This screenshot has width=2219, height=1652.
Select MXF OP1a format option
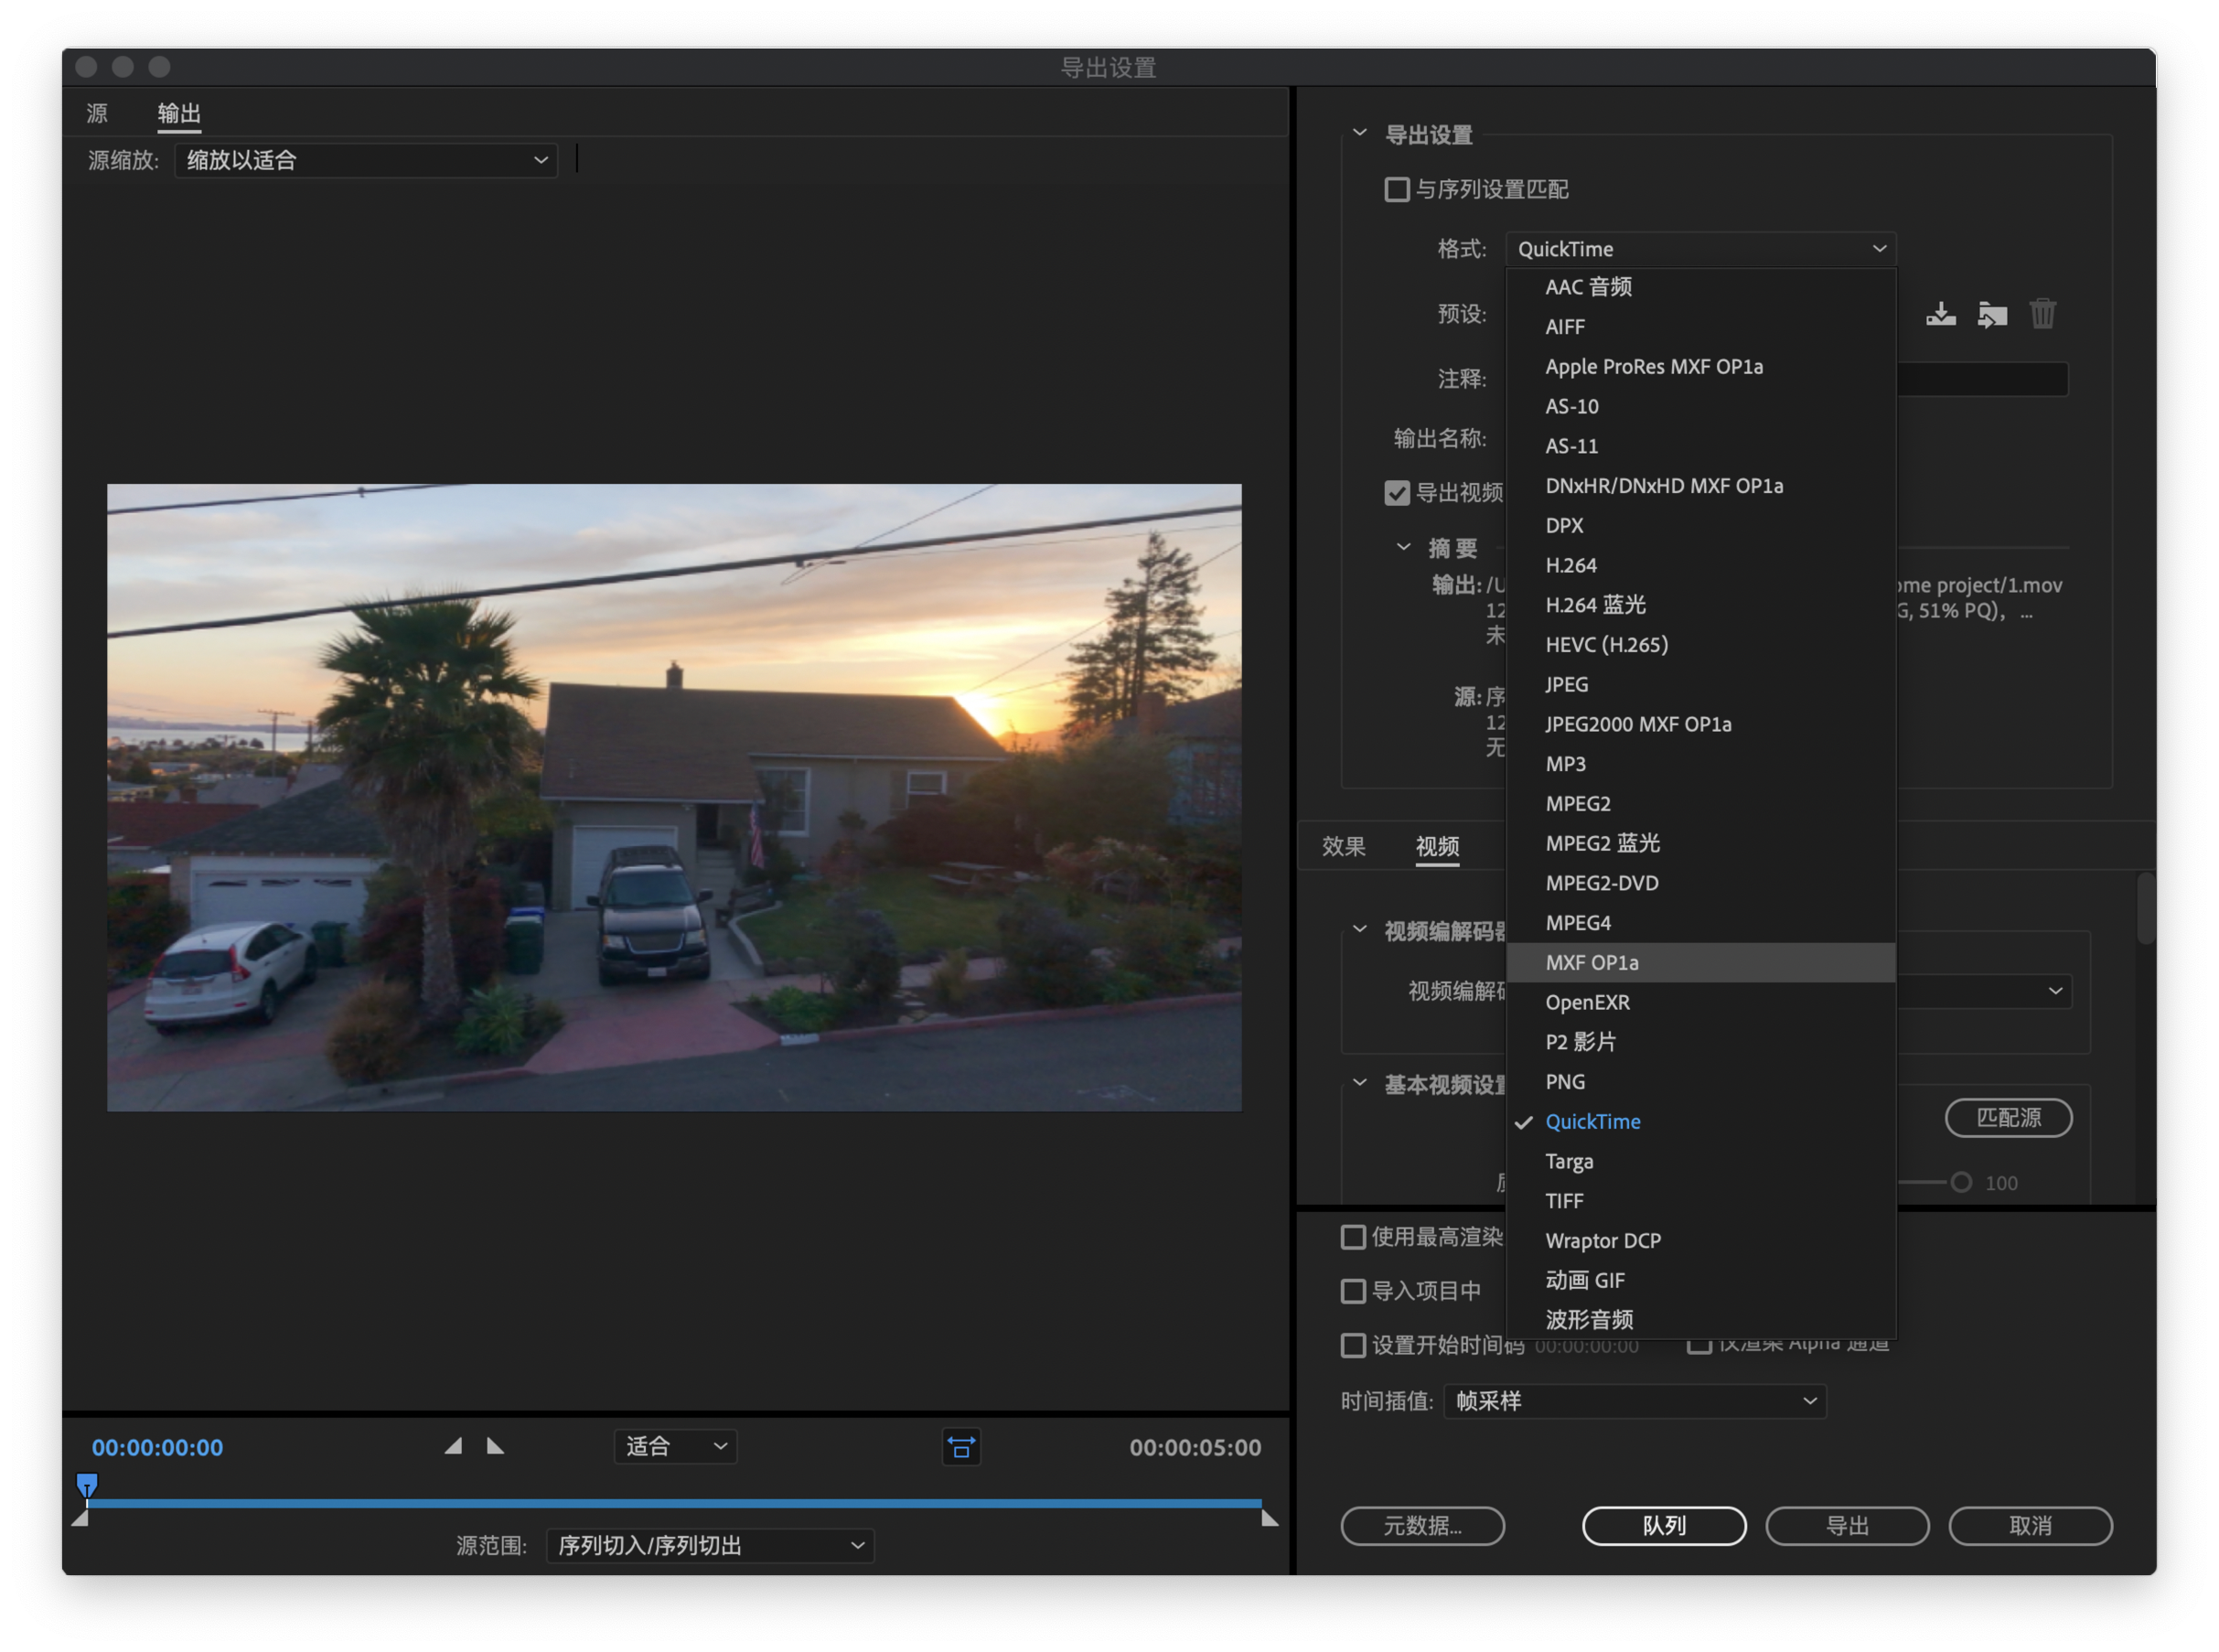pos(1591,962)
